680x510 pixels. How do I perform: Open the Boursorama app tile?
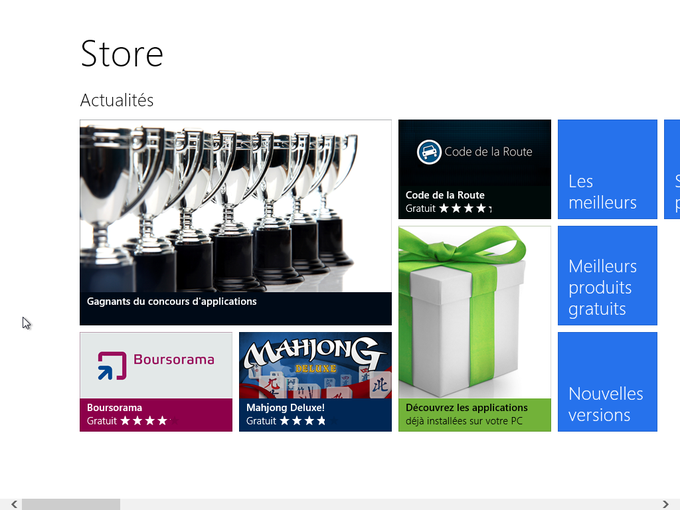point(156,382)
